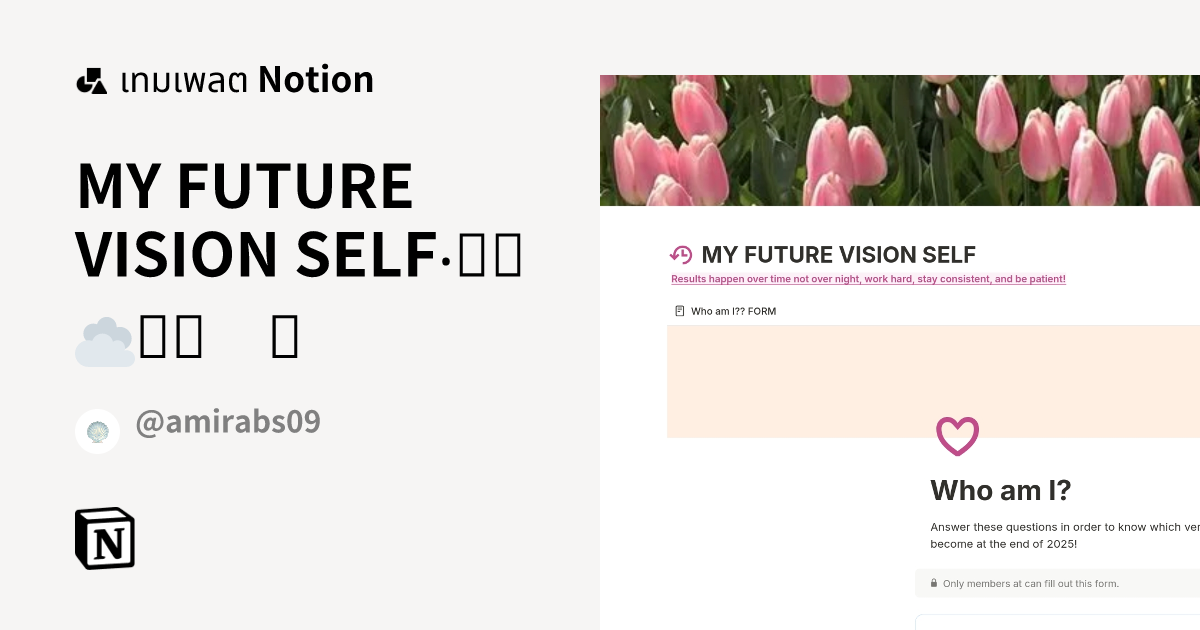Click the pink heart icon above Who am I?

point(957,436)
